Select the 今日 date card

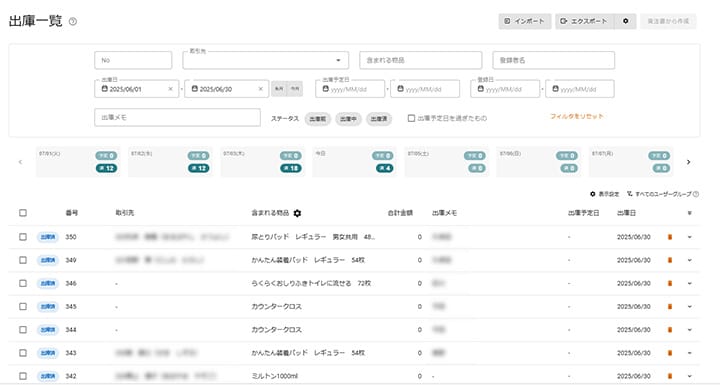click(x=354, y=162)
